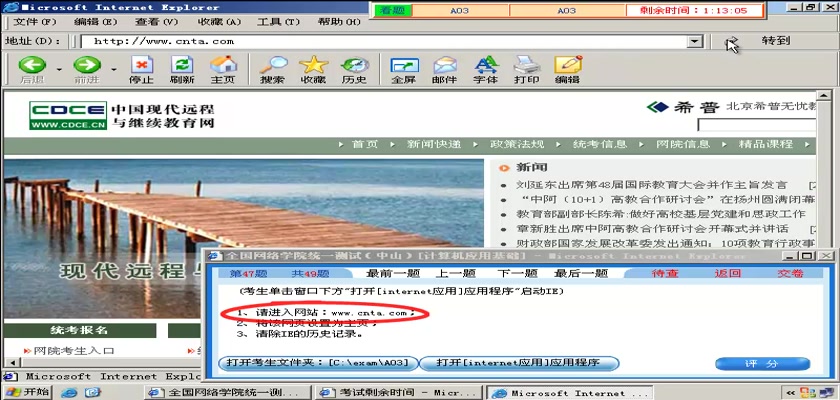Open news item 中阿(10+1)高教合作研讨会
Viewport: 840px width, 400px height.
(x=665, y=200)
